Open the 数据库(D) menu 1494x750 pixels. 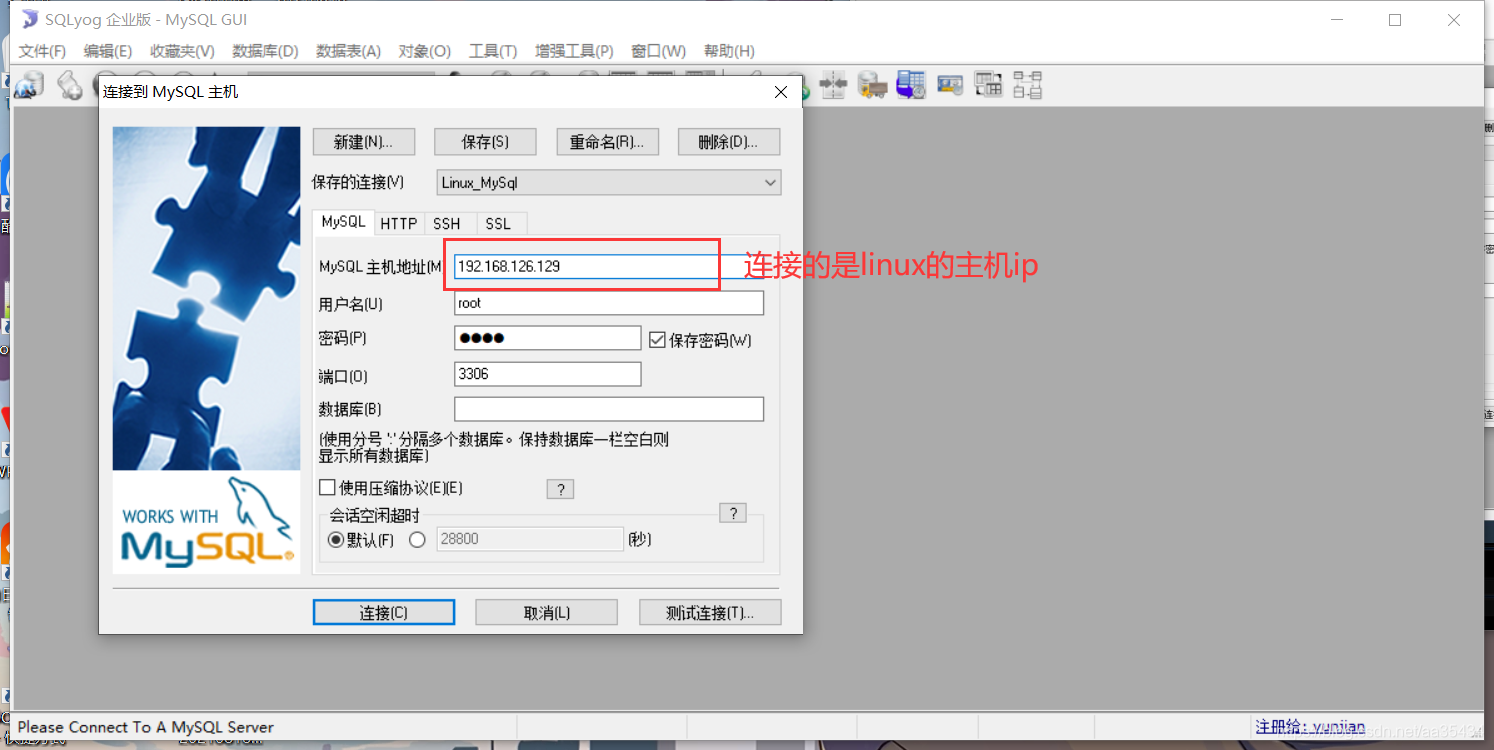point(265,51)
